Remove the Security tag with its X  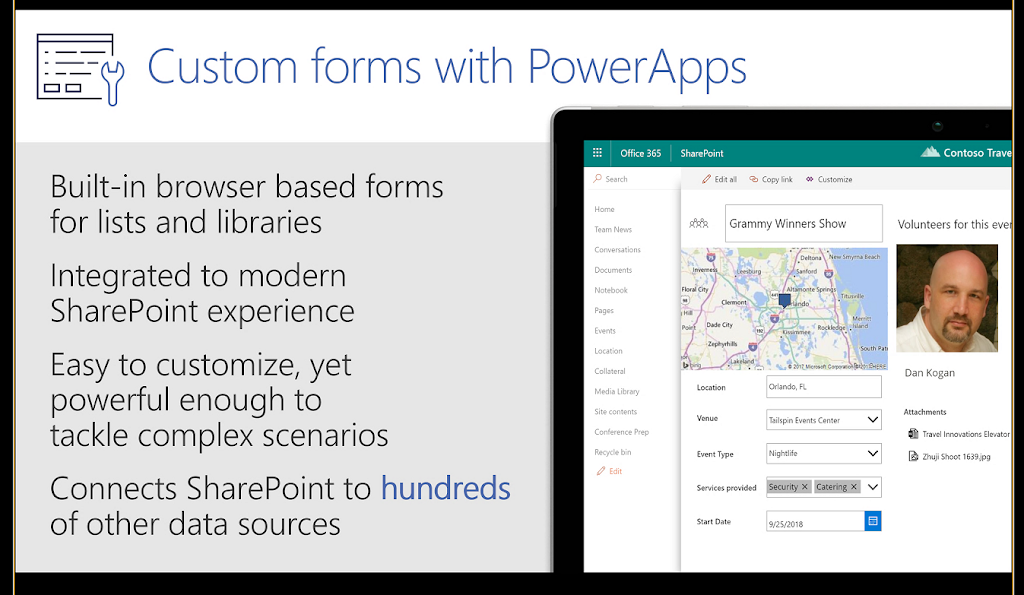point(805,487)
